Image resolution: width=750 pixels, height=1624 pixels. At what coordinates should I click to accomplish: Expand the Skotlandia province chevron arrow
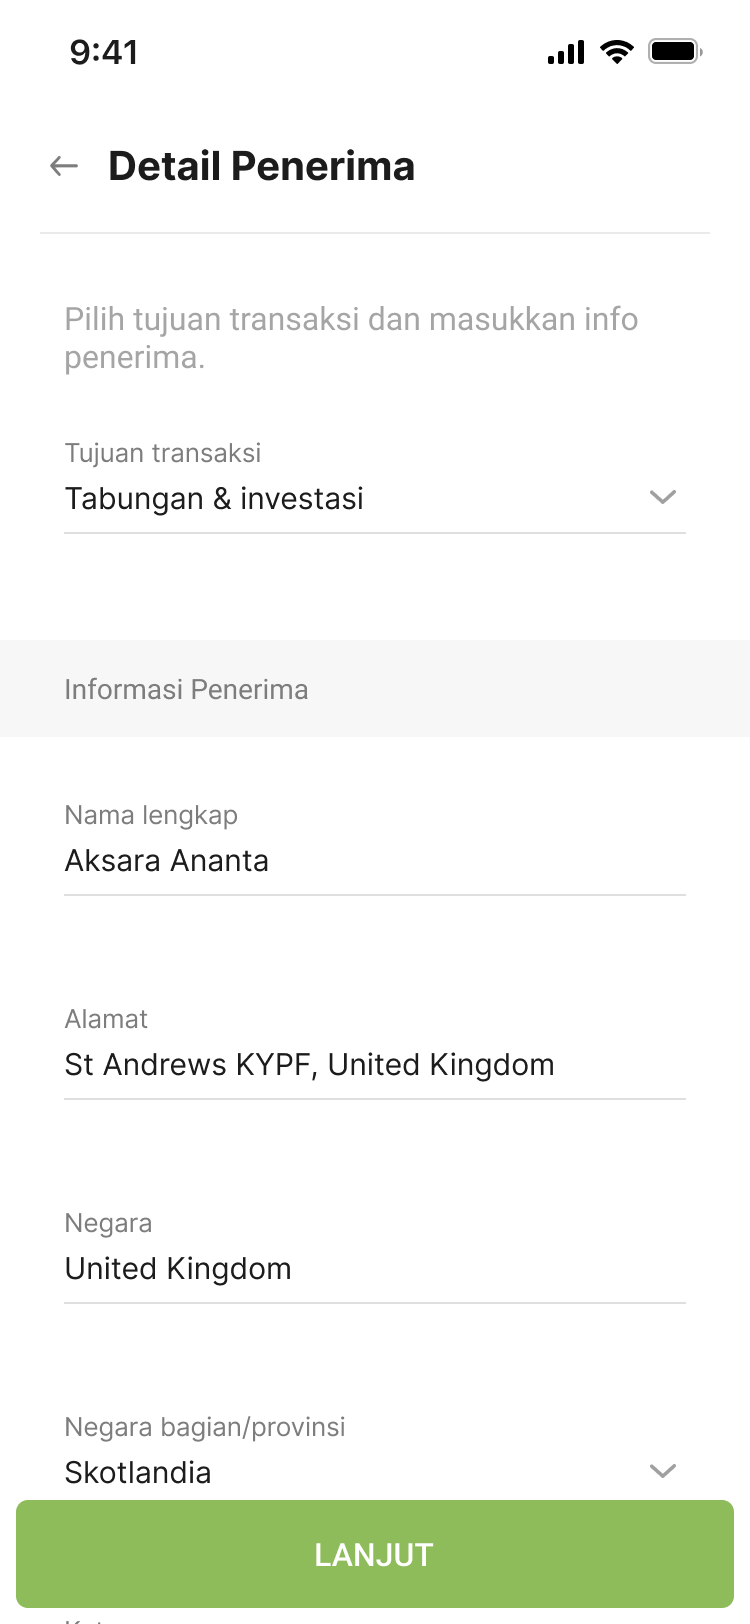pyautogui.click(x=663, y=1471)
